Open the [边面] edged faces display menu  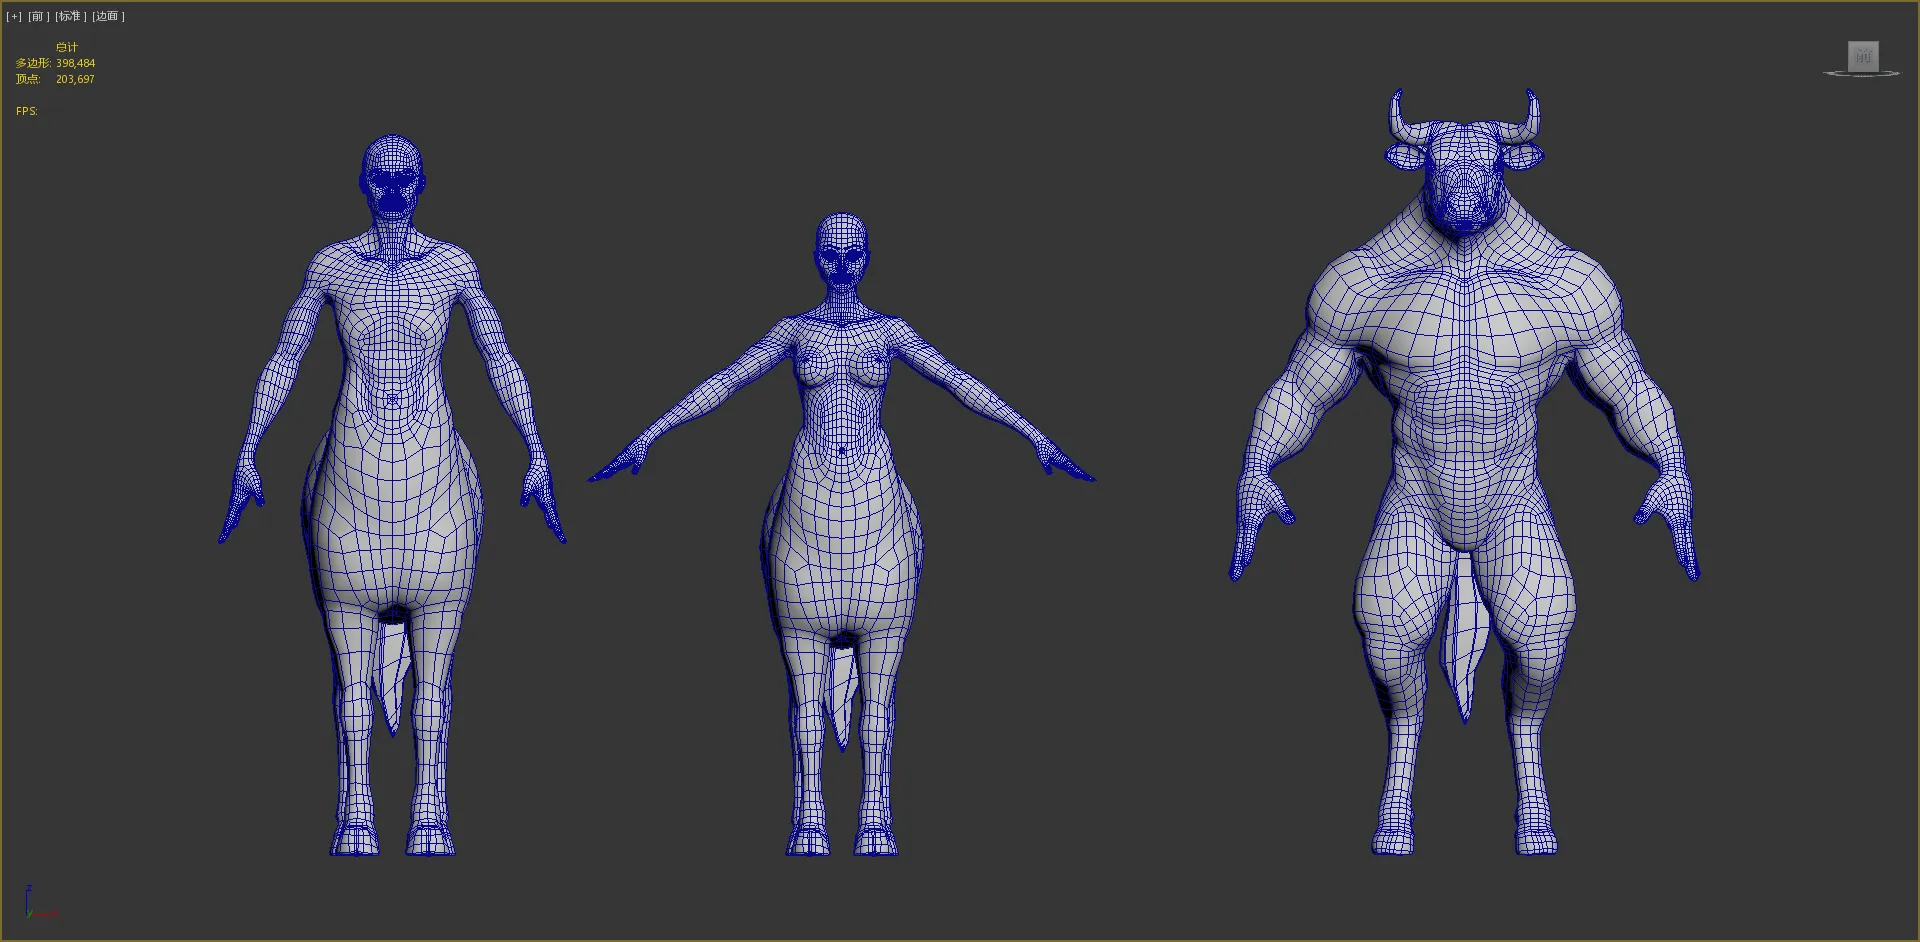point(108,16)
